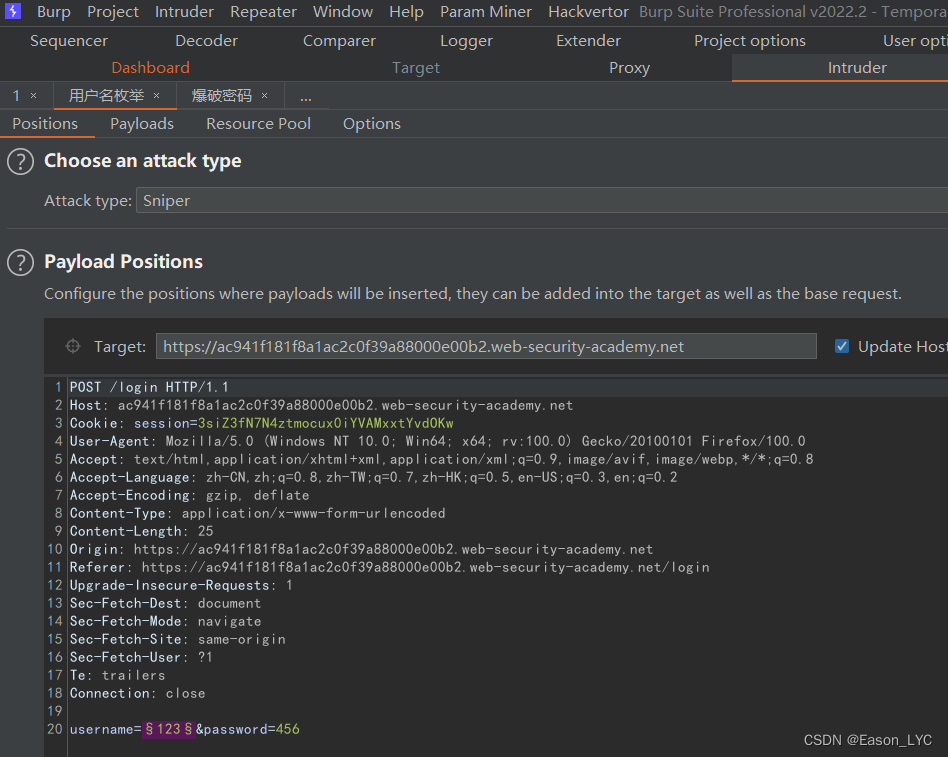Open the Intruder menu in menu bar

(184, 11)
